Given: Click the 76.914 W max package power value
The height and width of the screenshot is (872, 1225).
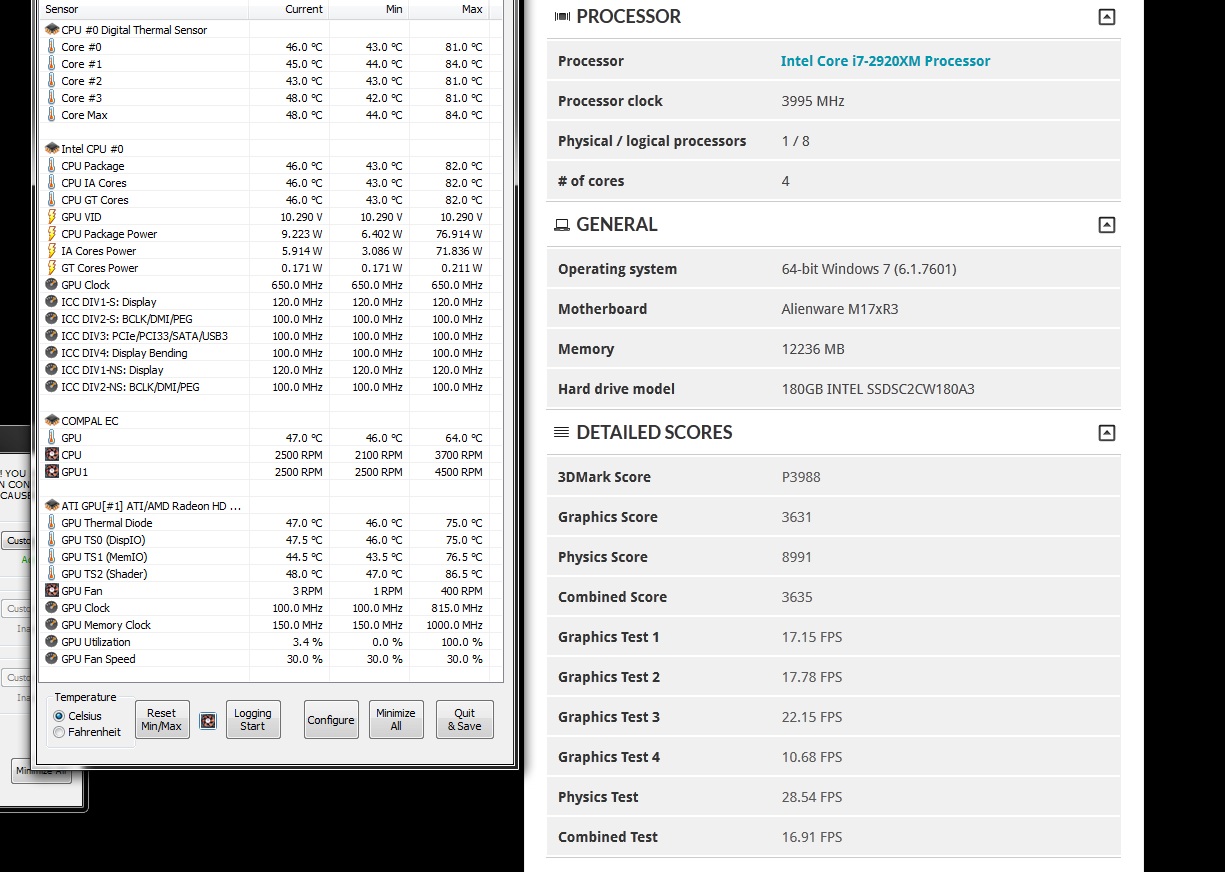Looking at the screenshot, I should click(458, 234).
